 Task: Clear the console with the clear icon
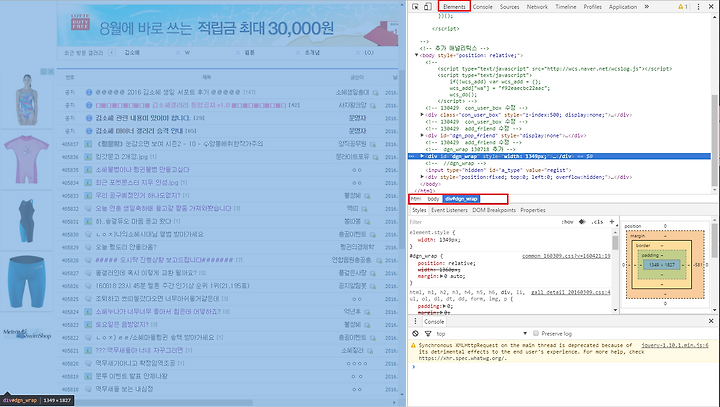click(415, 334)
